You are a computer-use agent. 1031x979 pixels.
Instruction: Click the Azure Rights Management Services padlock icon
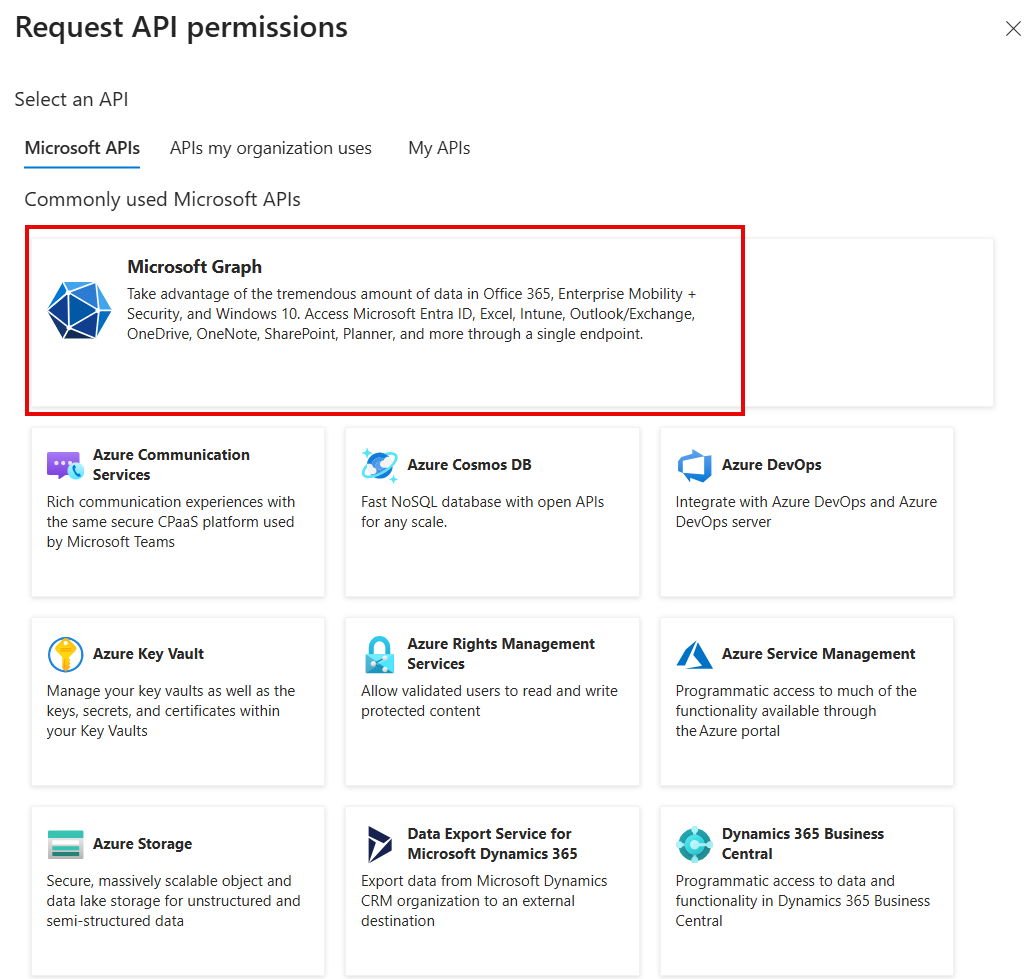(380, 654)
